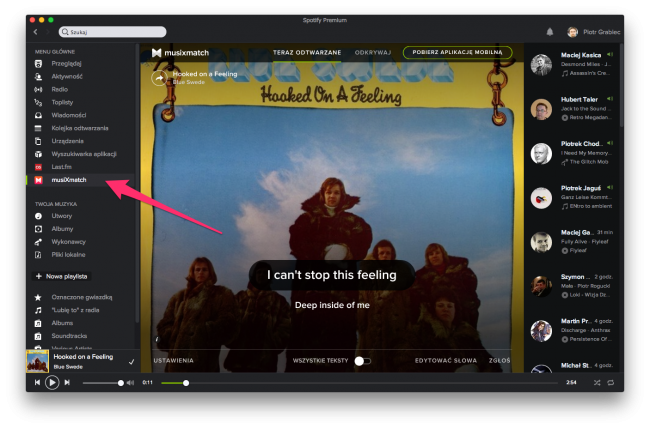Click the share arrow beside song title
The width and height of the screenshot is (650, 429).
[x=159, y=78]
